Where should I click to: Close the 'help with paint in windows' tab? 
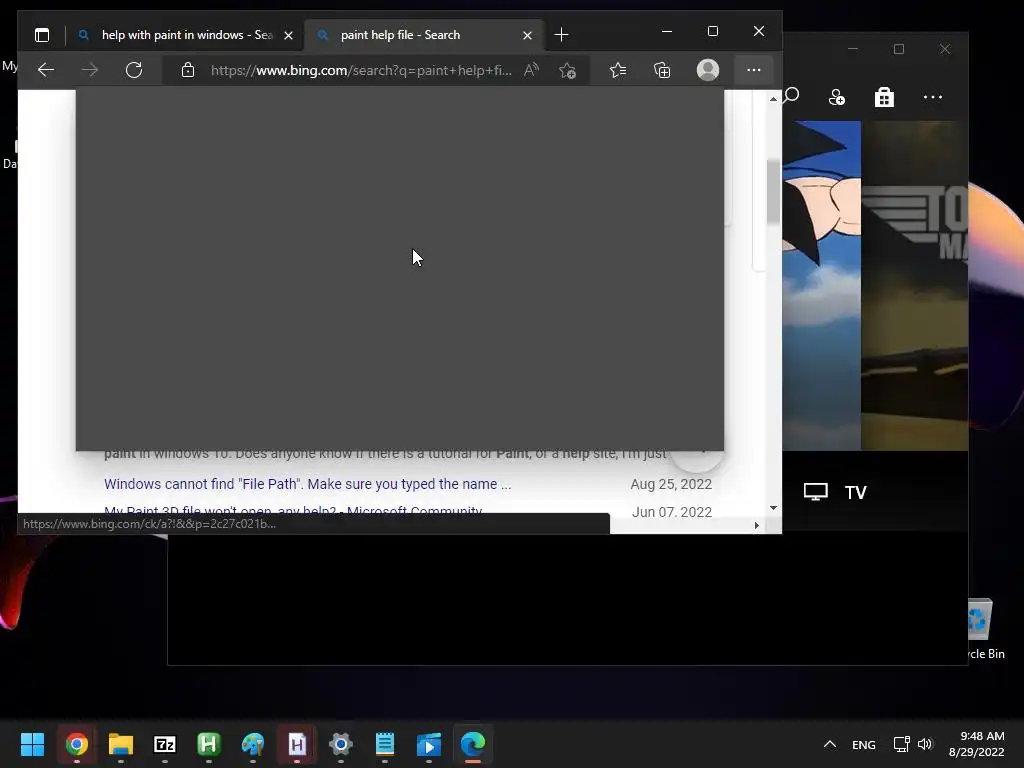288,36
